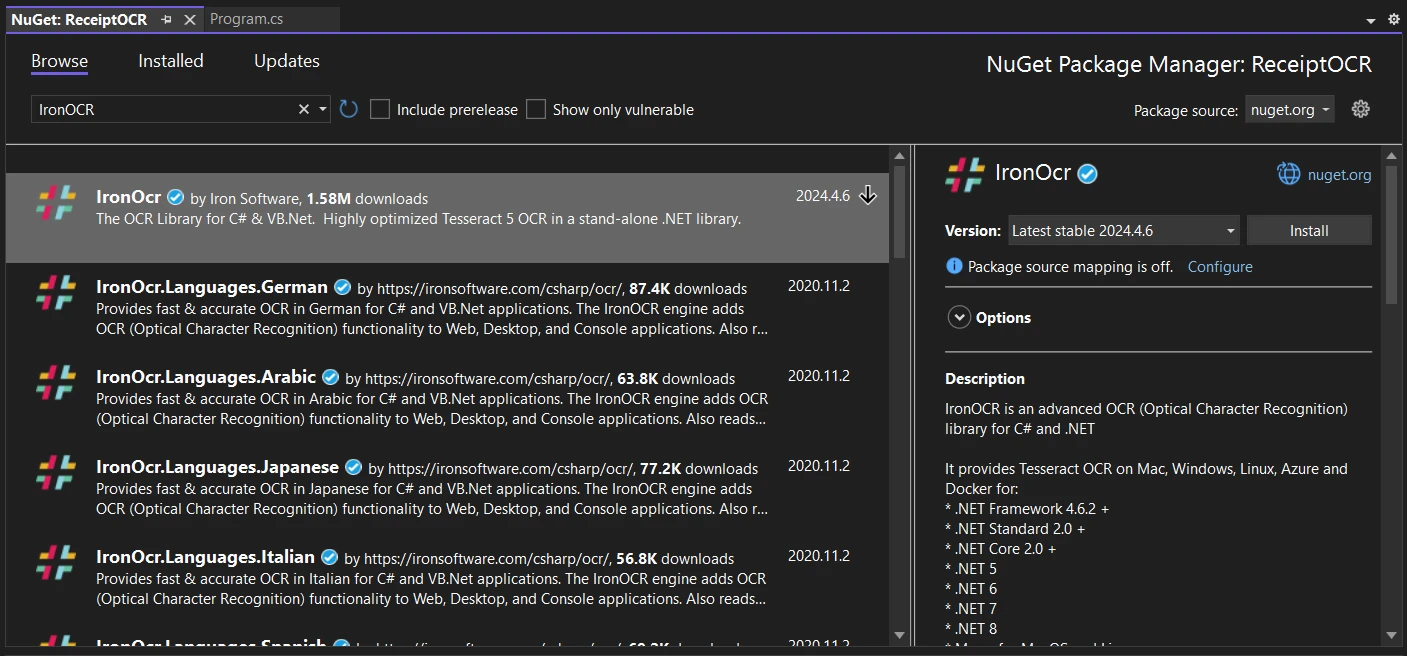This screenshot has width=1407, height=656.
Task: Select the IronOcr.Languages.Italian package title
Action: coord(205,557)
